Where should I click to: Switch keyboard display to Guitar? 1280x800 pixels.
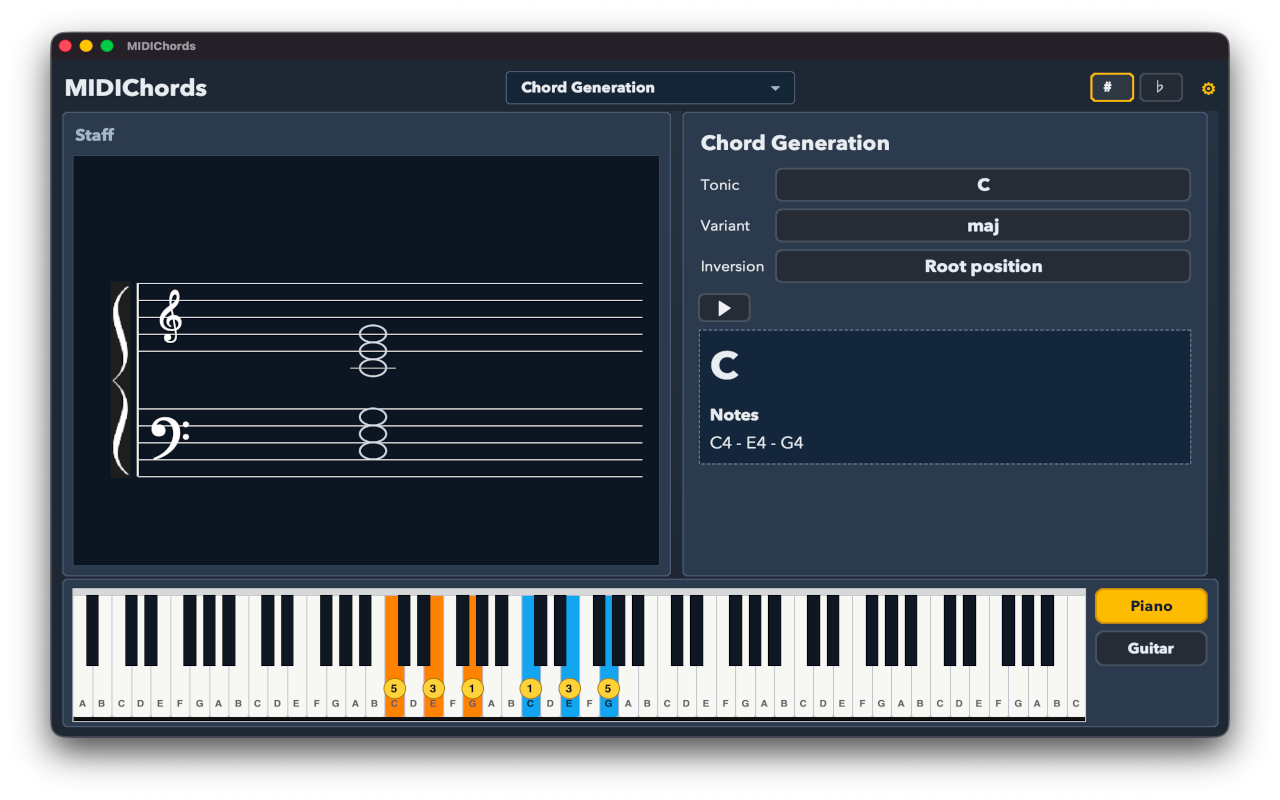[1150, 648]
